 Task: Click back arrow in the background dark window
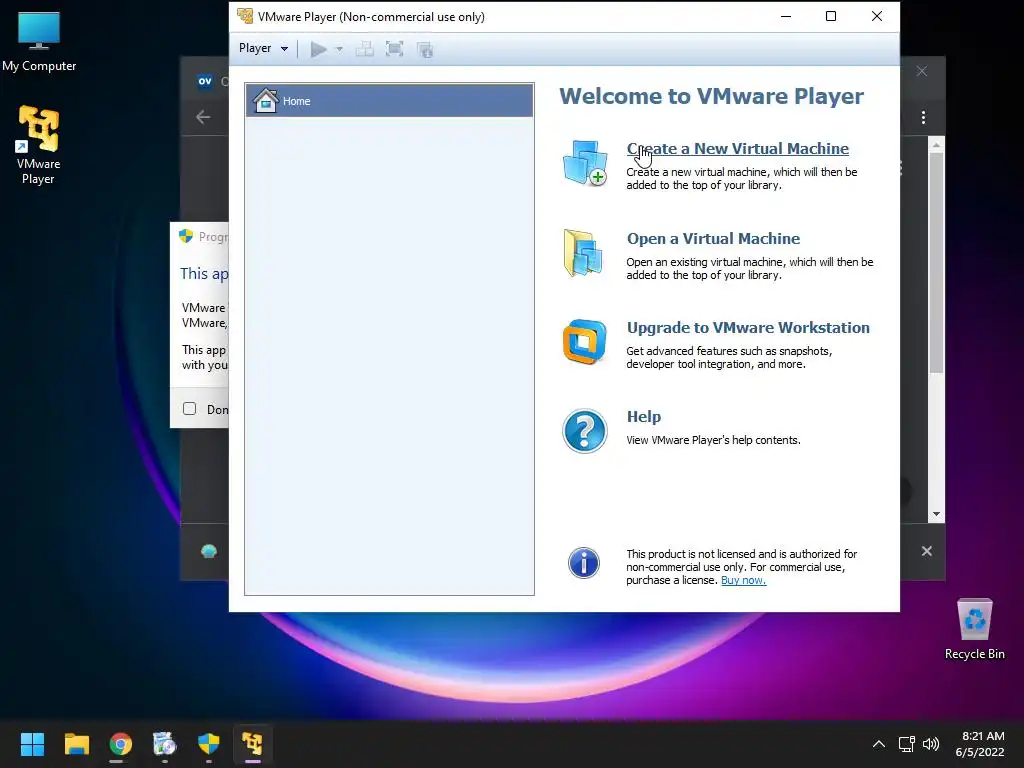203,118
